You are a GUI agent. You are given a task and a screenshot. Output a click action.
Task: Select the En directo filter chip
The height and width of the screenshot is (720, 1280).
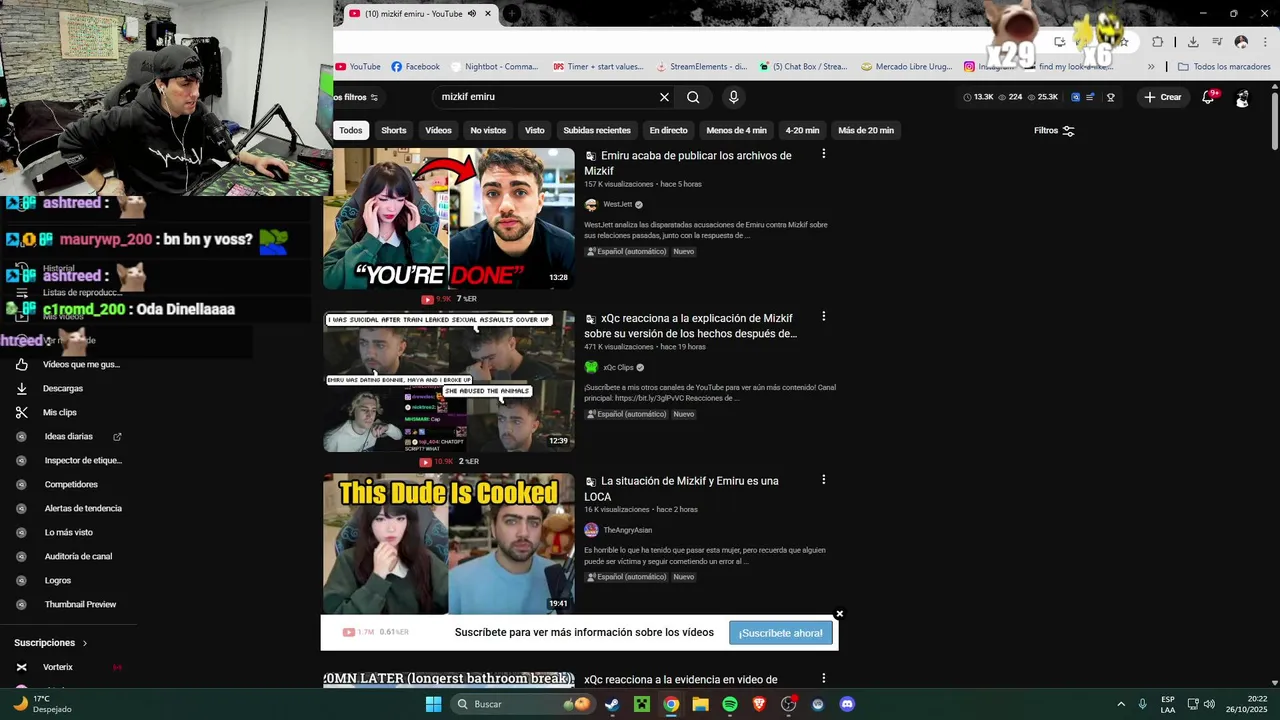pos(668,130)
